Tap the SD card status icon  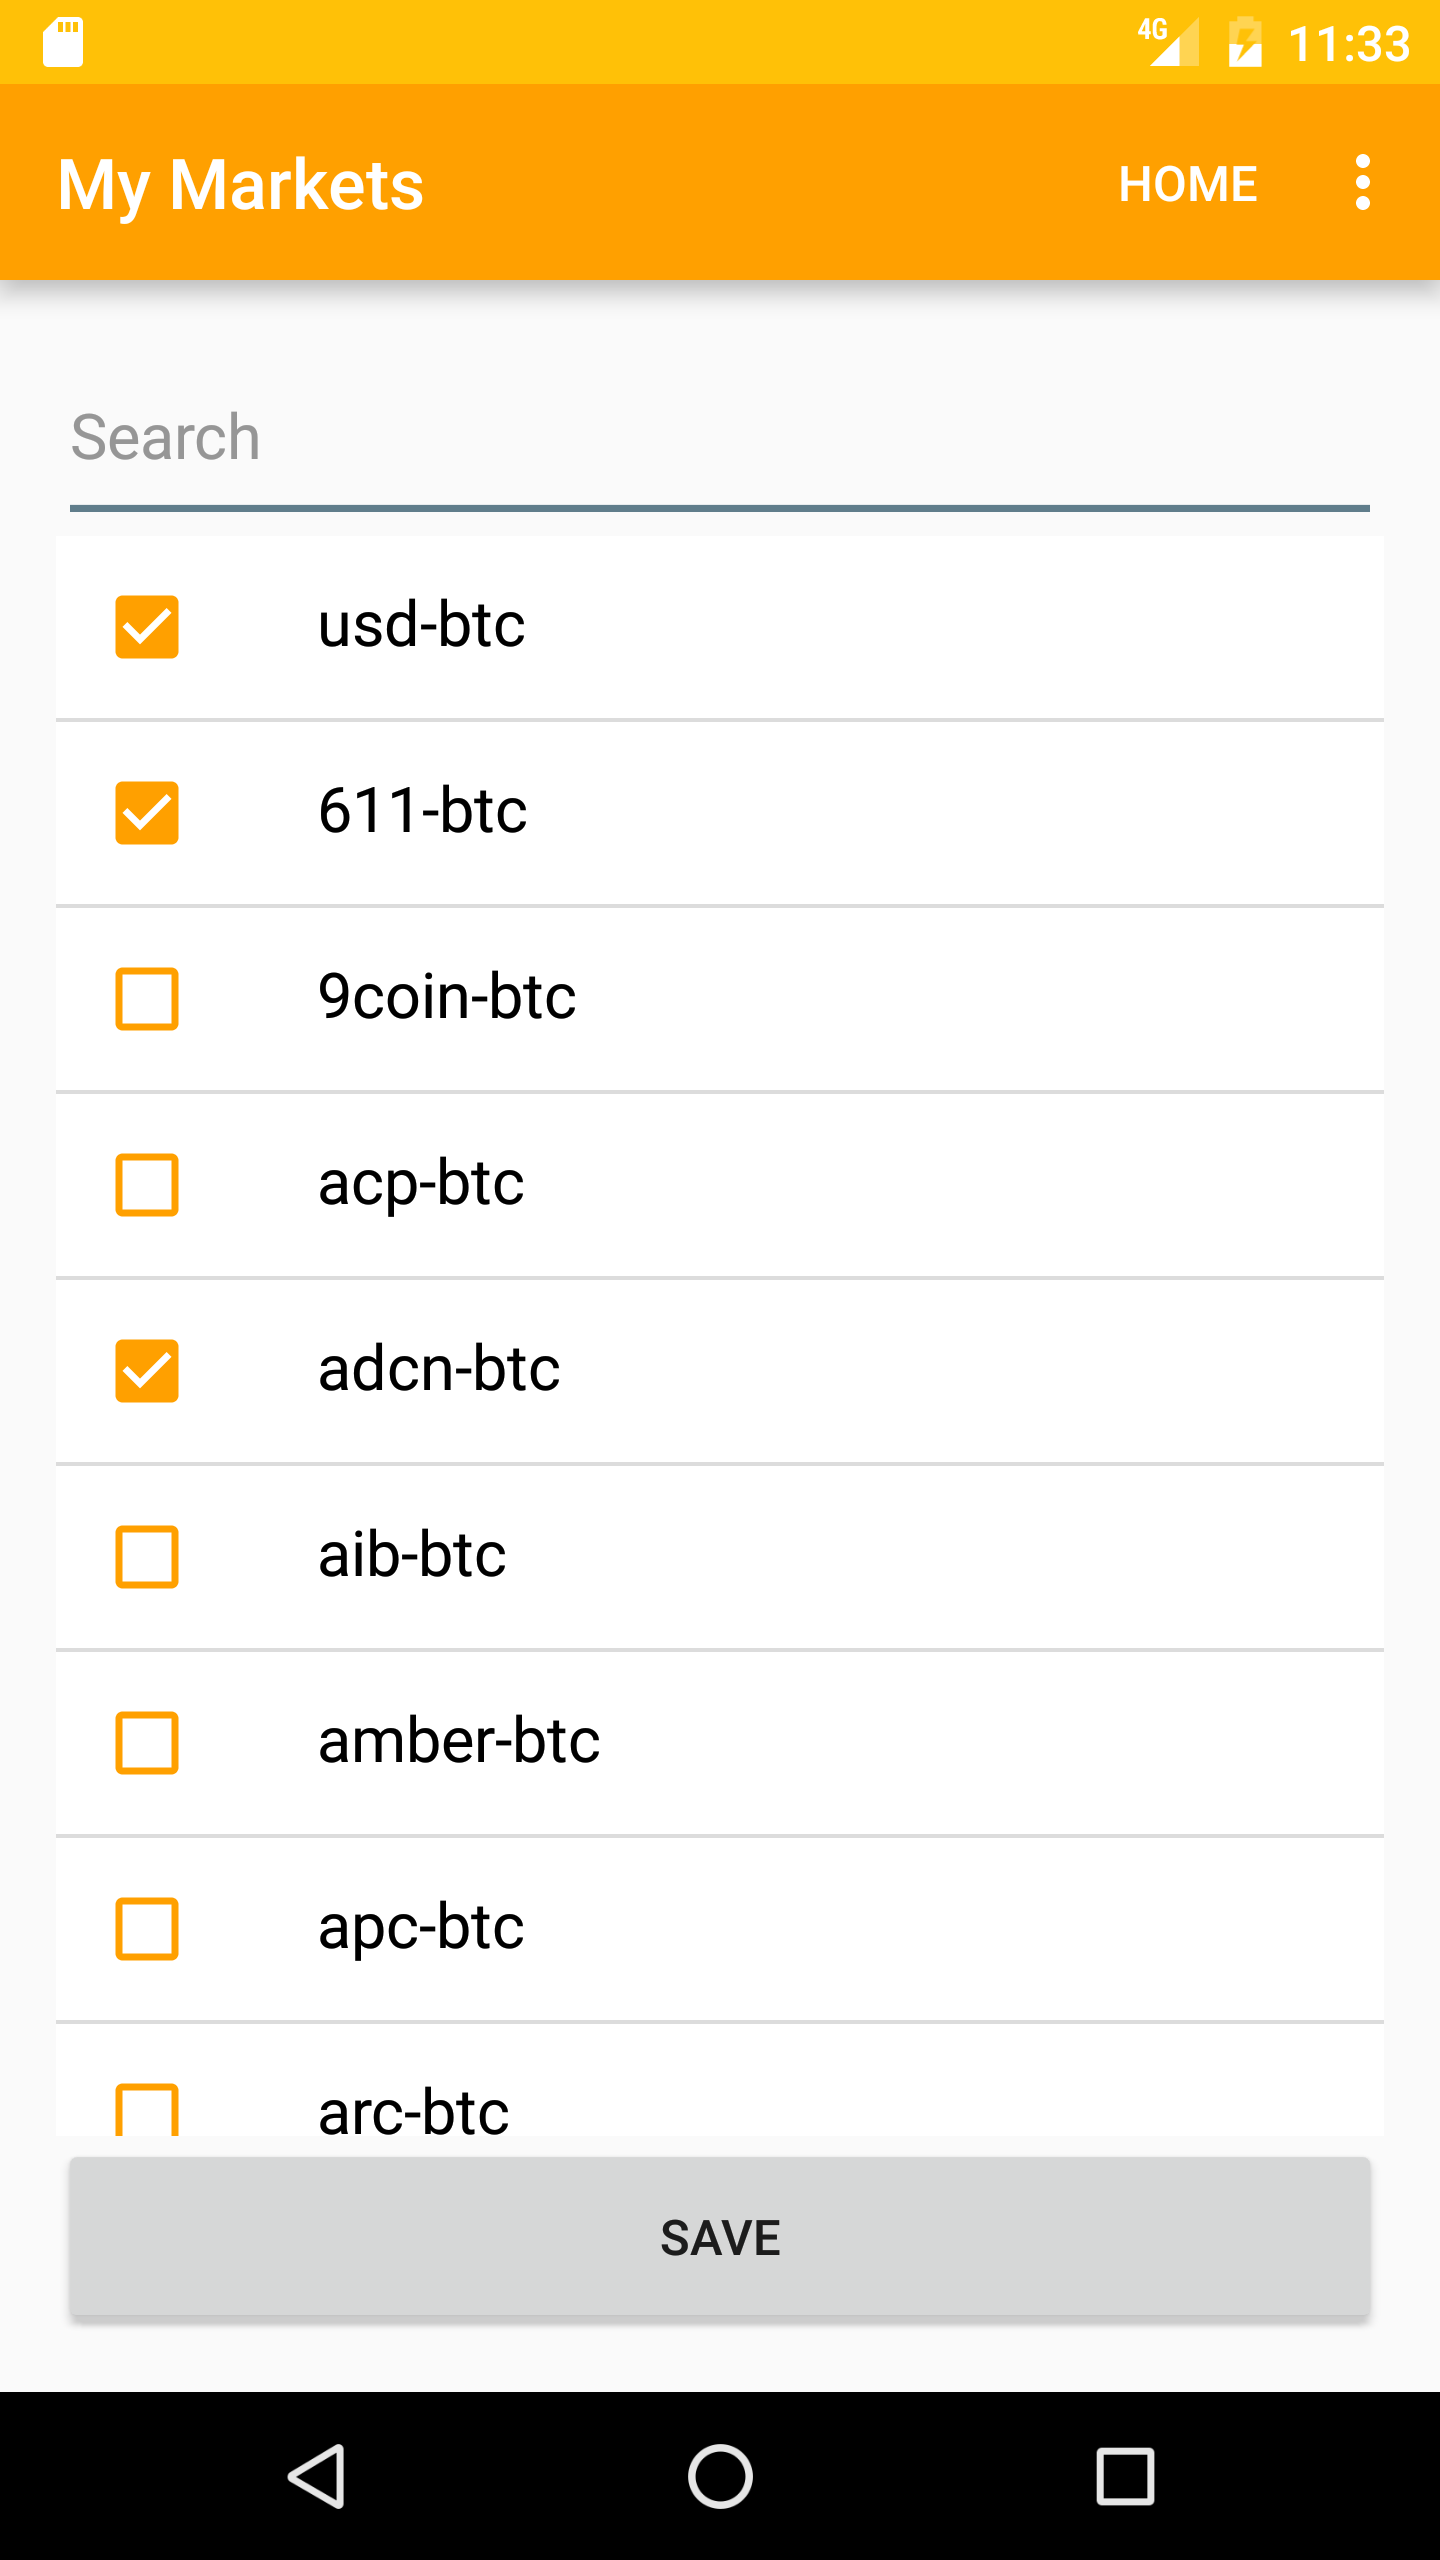click(x=63, y=42)
